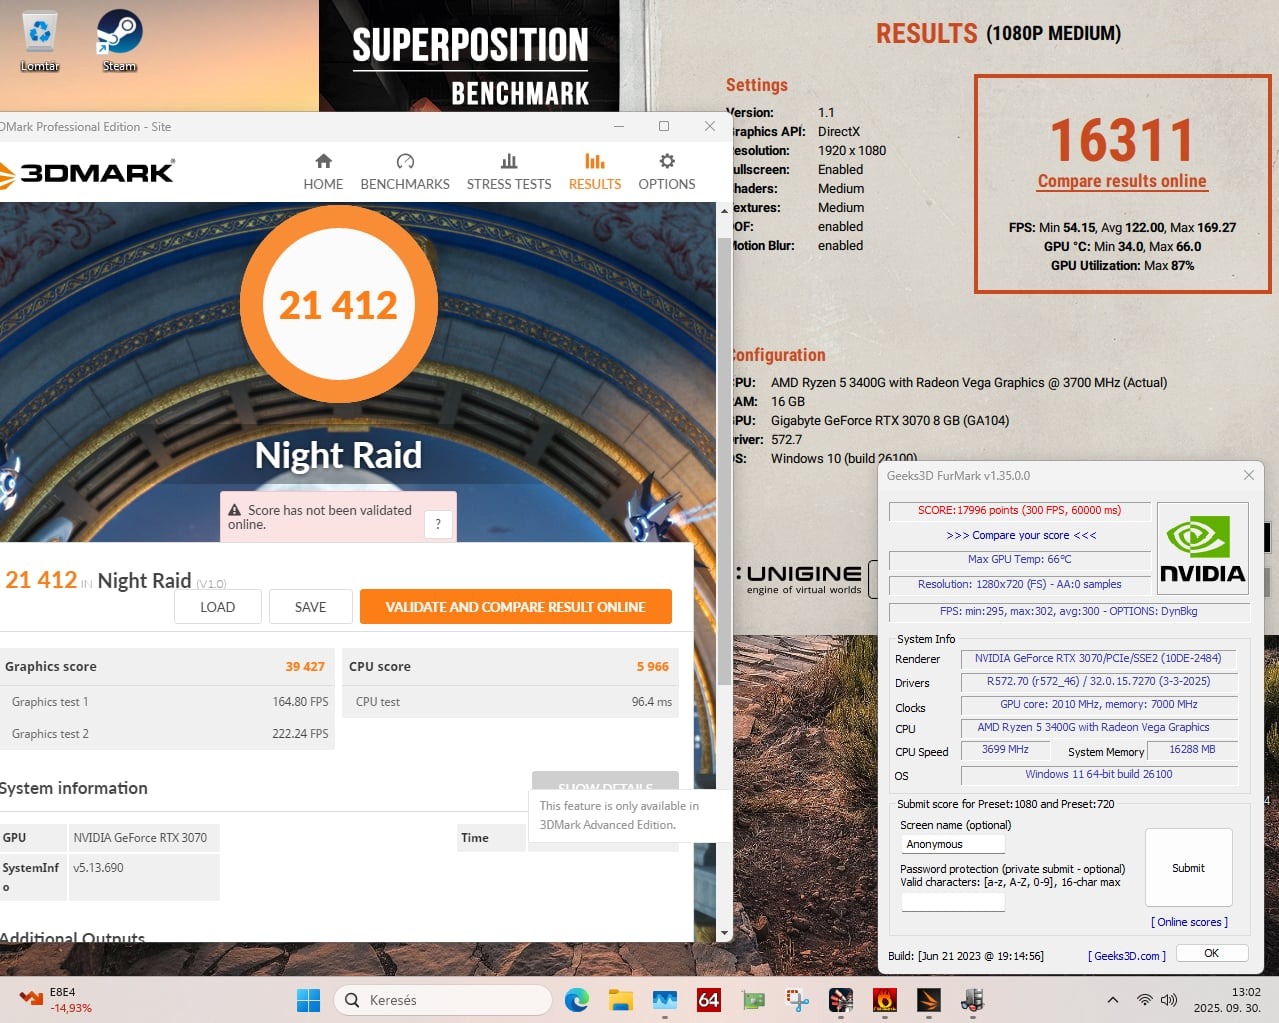Image resolution: width=1279 pixels, height=1023 pixels.
Task: Open the Wi-Fi network tray icon
Action: (x=1145, y=1000)
